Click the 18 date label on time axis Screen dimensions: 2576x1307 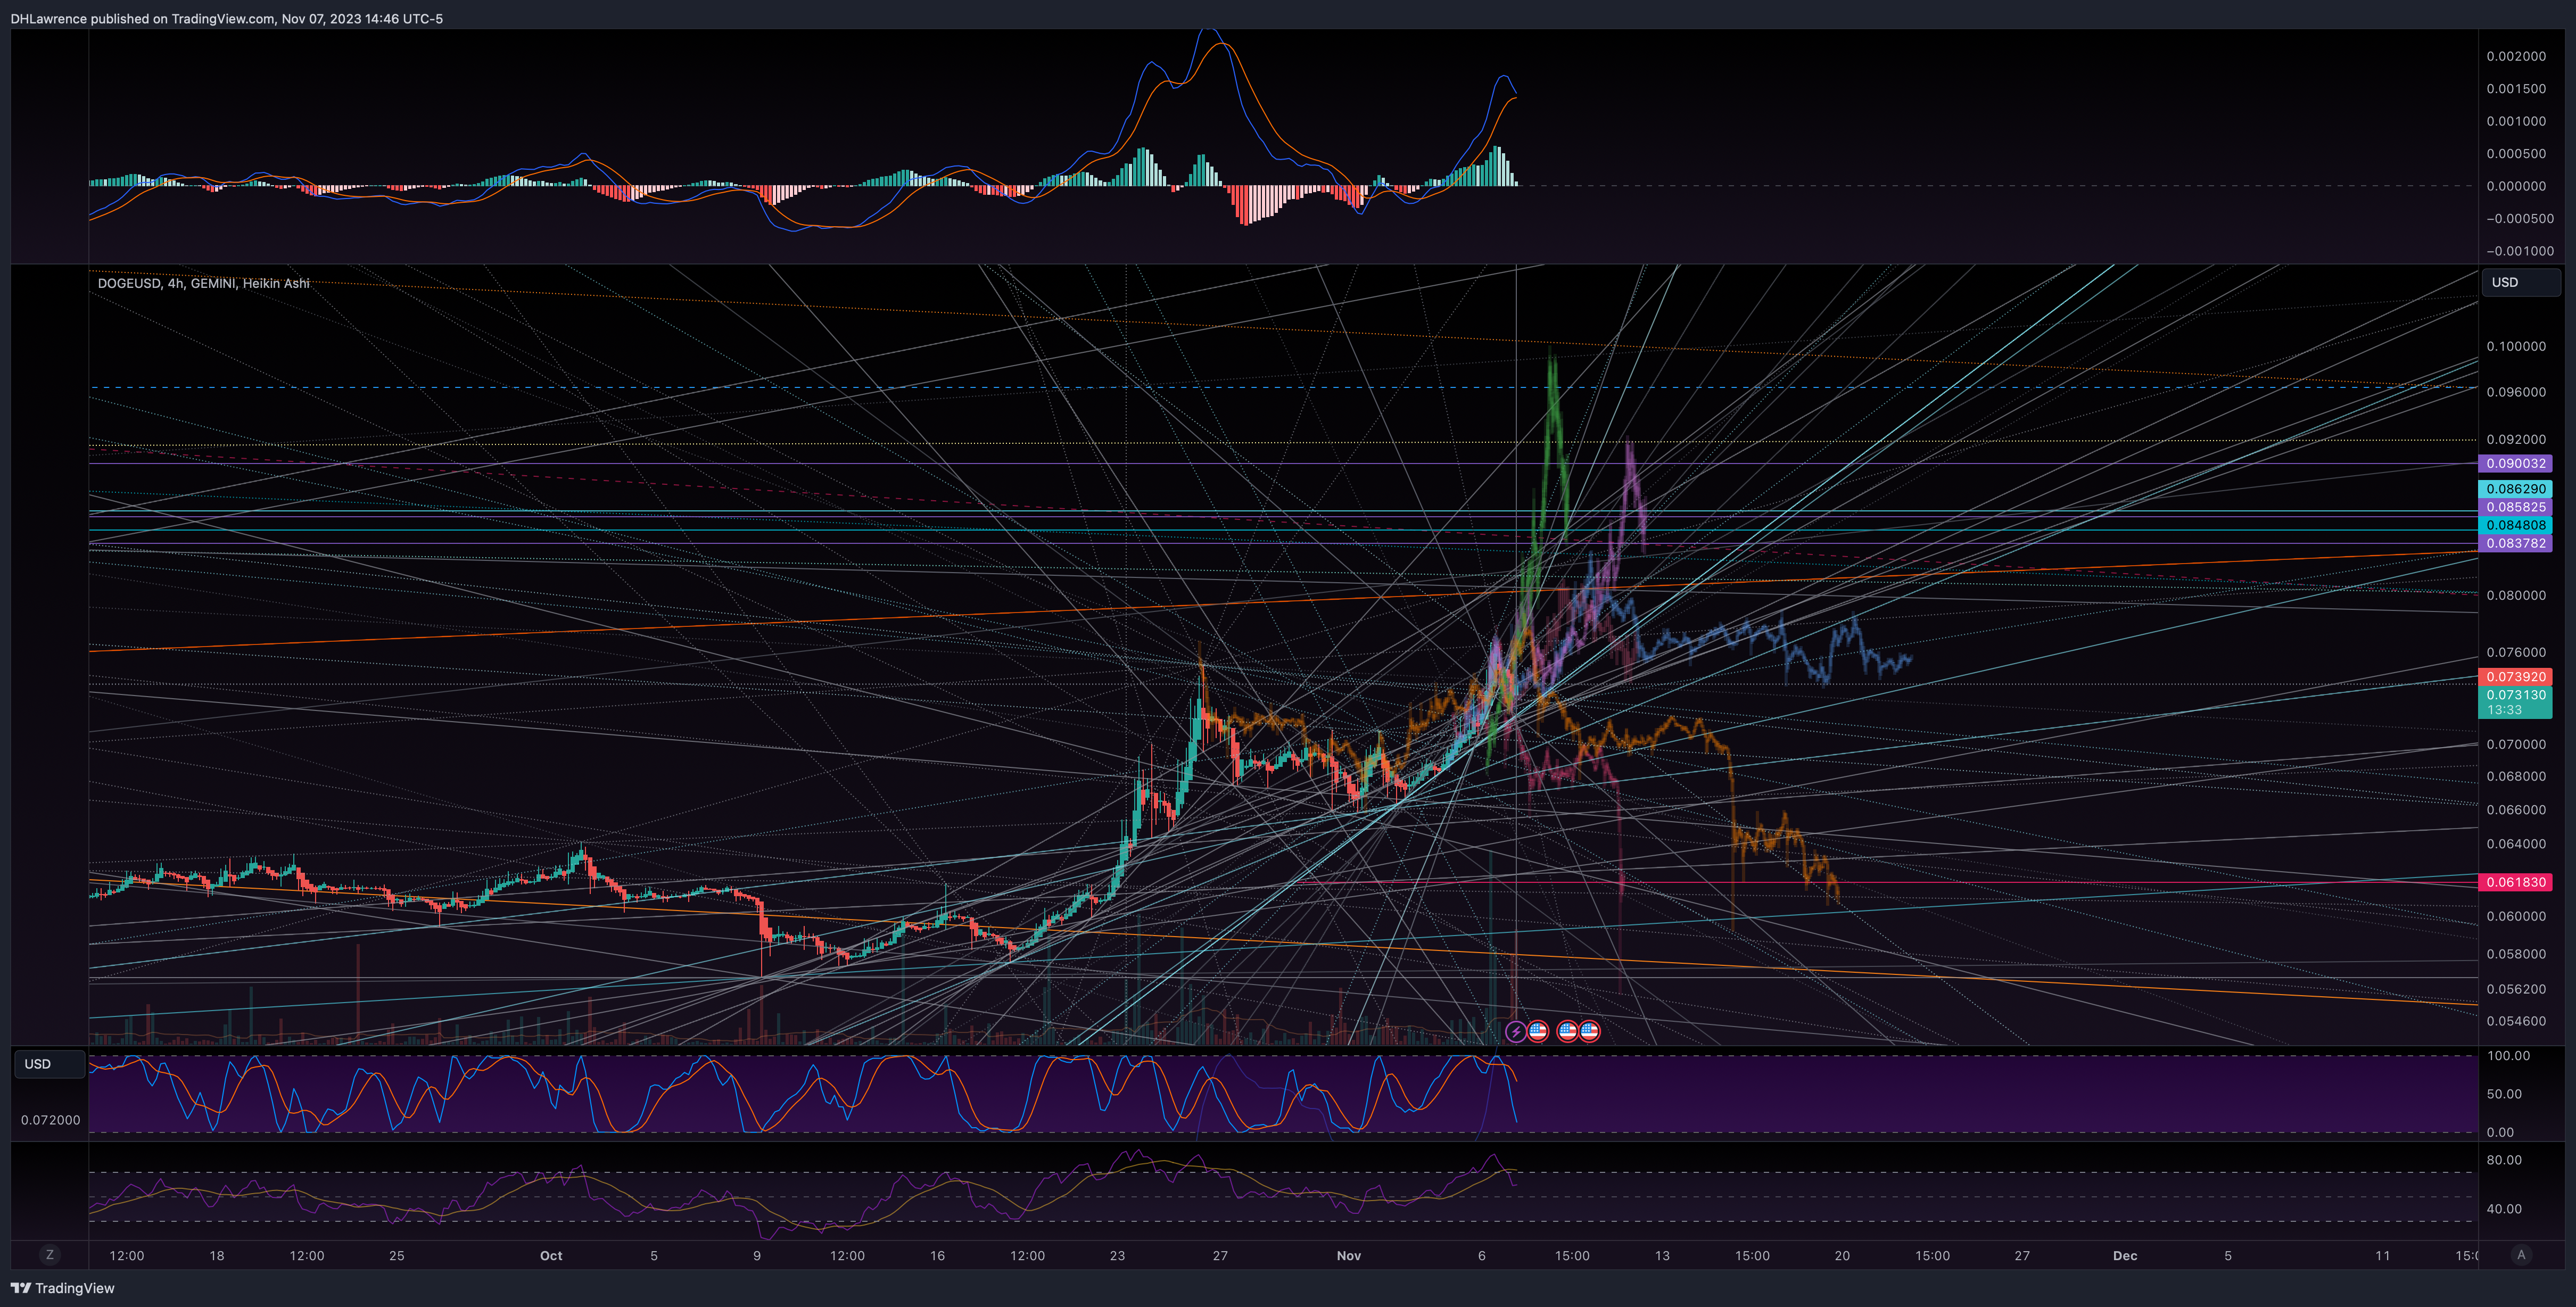click(217, 1256)
